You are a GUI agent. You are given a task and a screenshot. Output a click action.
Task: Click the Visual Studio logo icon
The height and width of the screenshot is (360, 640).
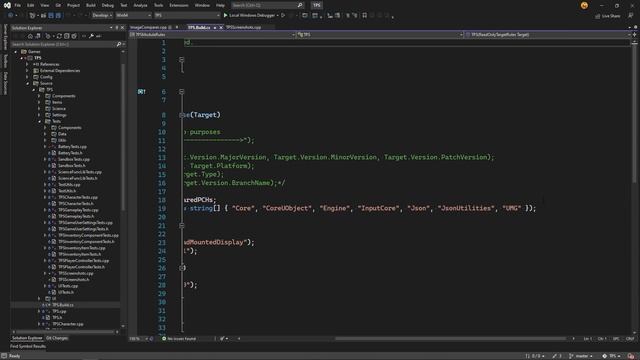(x=7, y=5)
